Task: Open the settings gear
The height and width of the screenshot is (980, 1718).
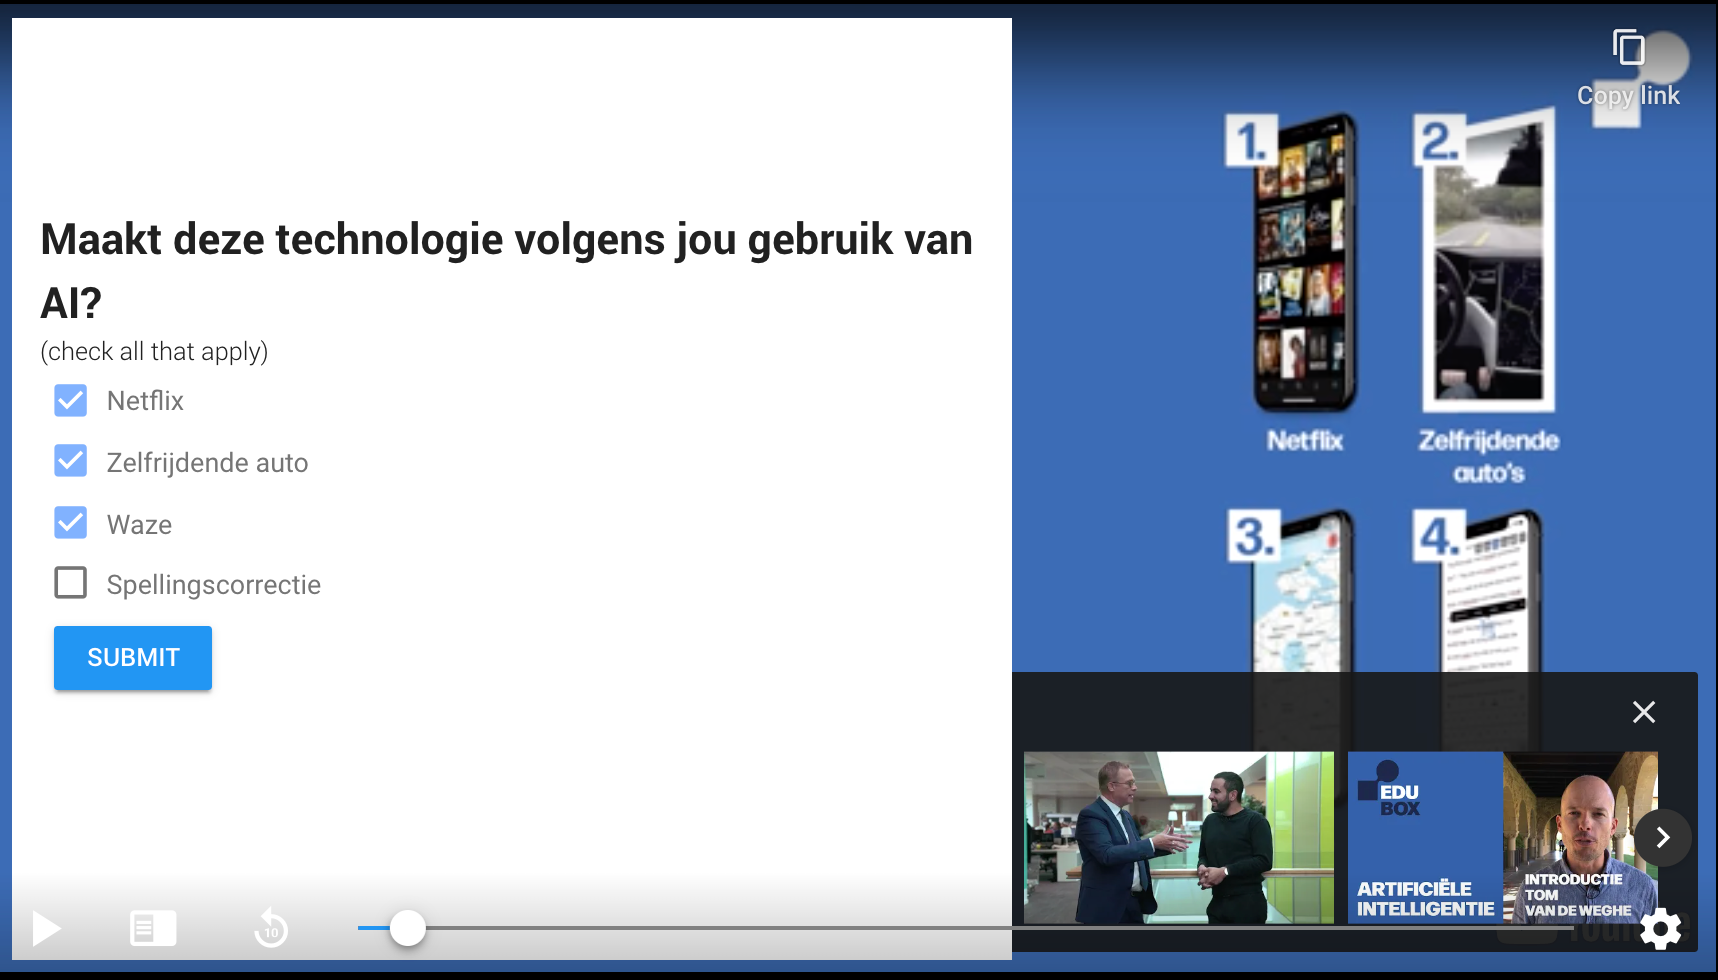Action: pyautogui.click(x=1661, y=929)
